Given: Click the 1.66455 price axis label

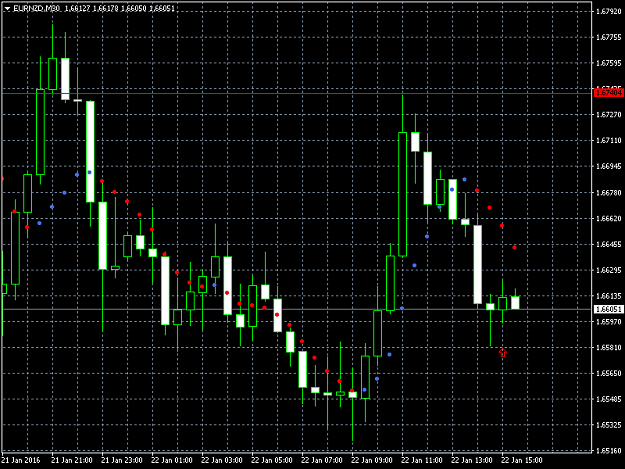Looking at the screenshot, I should click(609, 244).
